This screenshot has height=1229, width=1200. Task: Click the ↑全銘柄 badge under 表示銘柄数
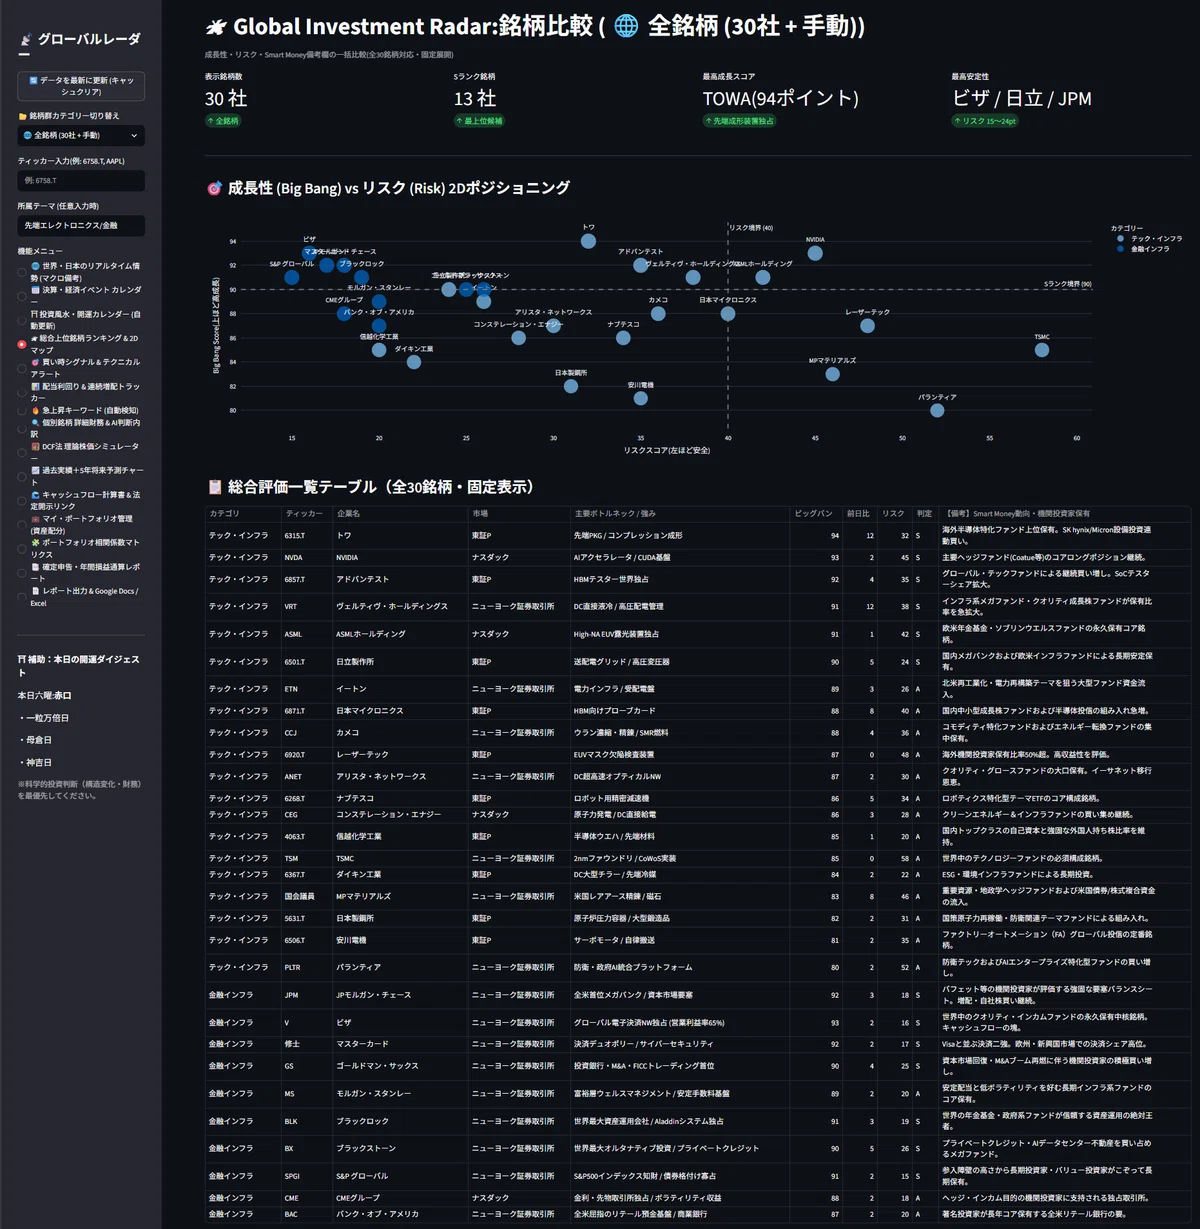point(222,121)
